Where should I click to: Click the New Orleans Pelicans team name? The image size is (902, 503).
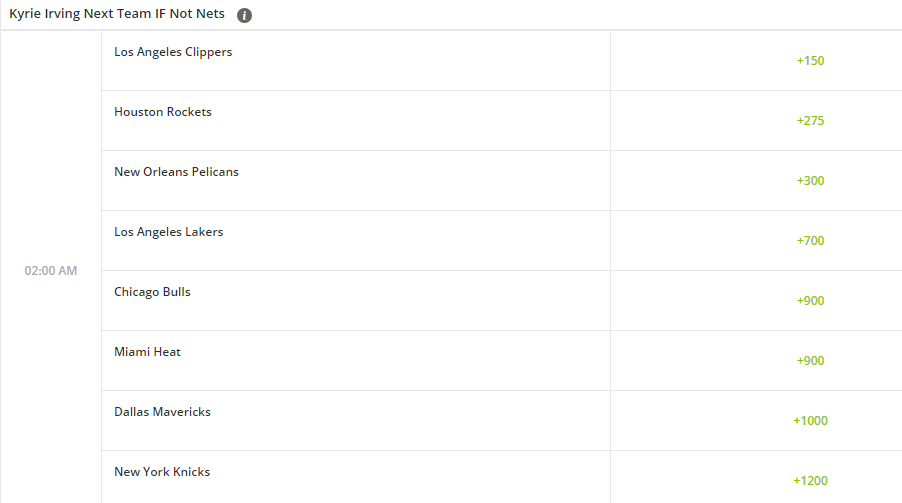(176, 172)
